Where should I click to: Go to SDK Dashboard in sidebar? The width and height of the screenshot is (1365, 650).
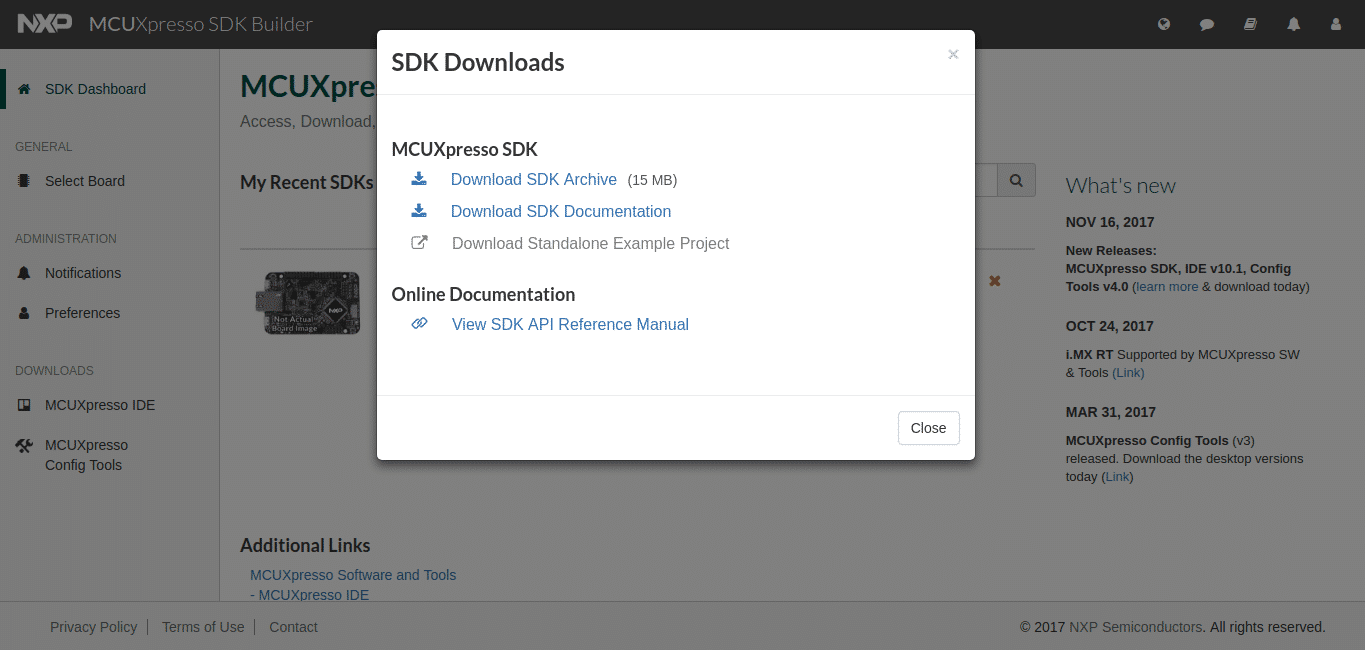[95, 89]
